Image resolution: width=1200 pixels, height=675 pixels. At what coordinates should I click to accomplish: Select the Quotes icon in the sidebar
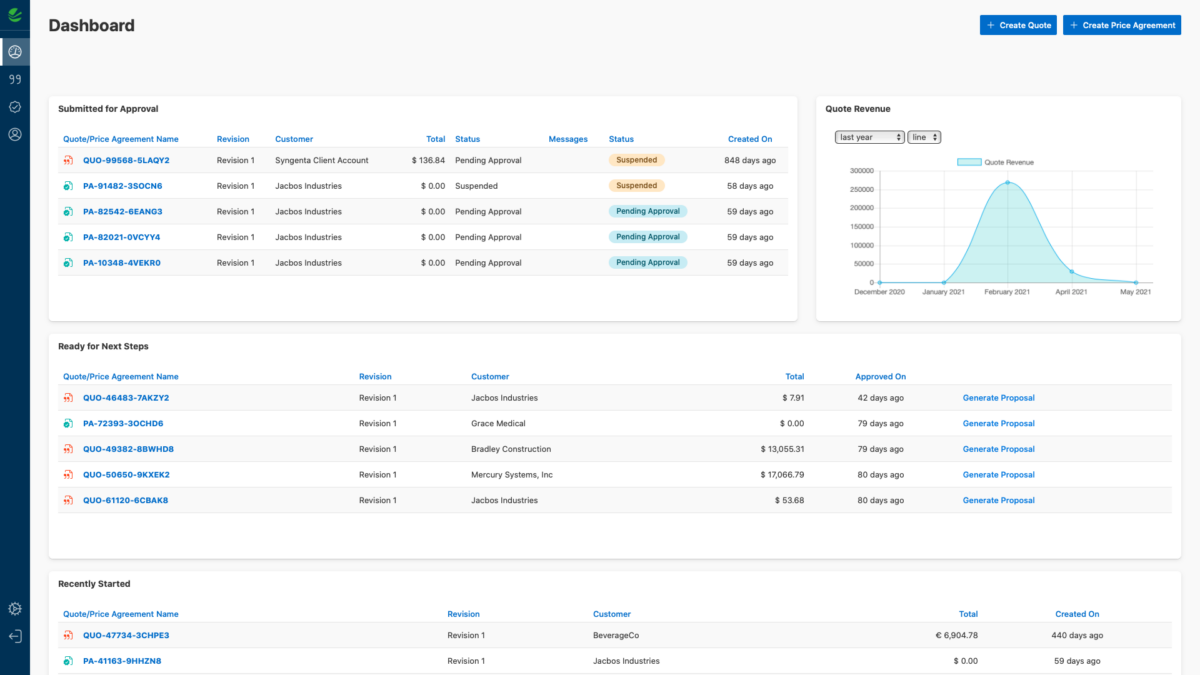(x=15, y=78)
